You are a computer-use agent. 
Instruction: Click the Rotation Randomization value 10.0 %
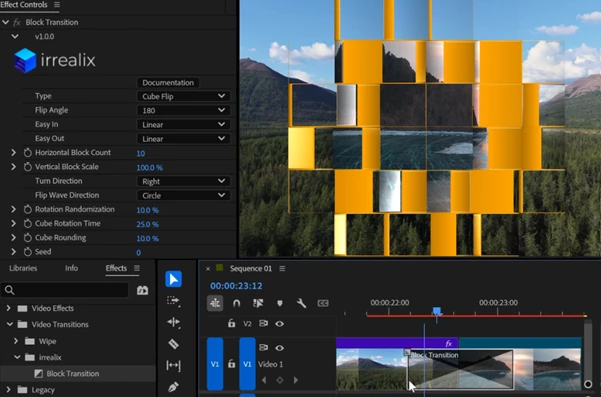pos(148,210)
